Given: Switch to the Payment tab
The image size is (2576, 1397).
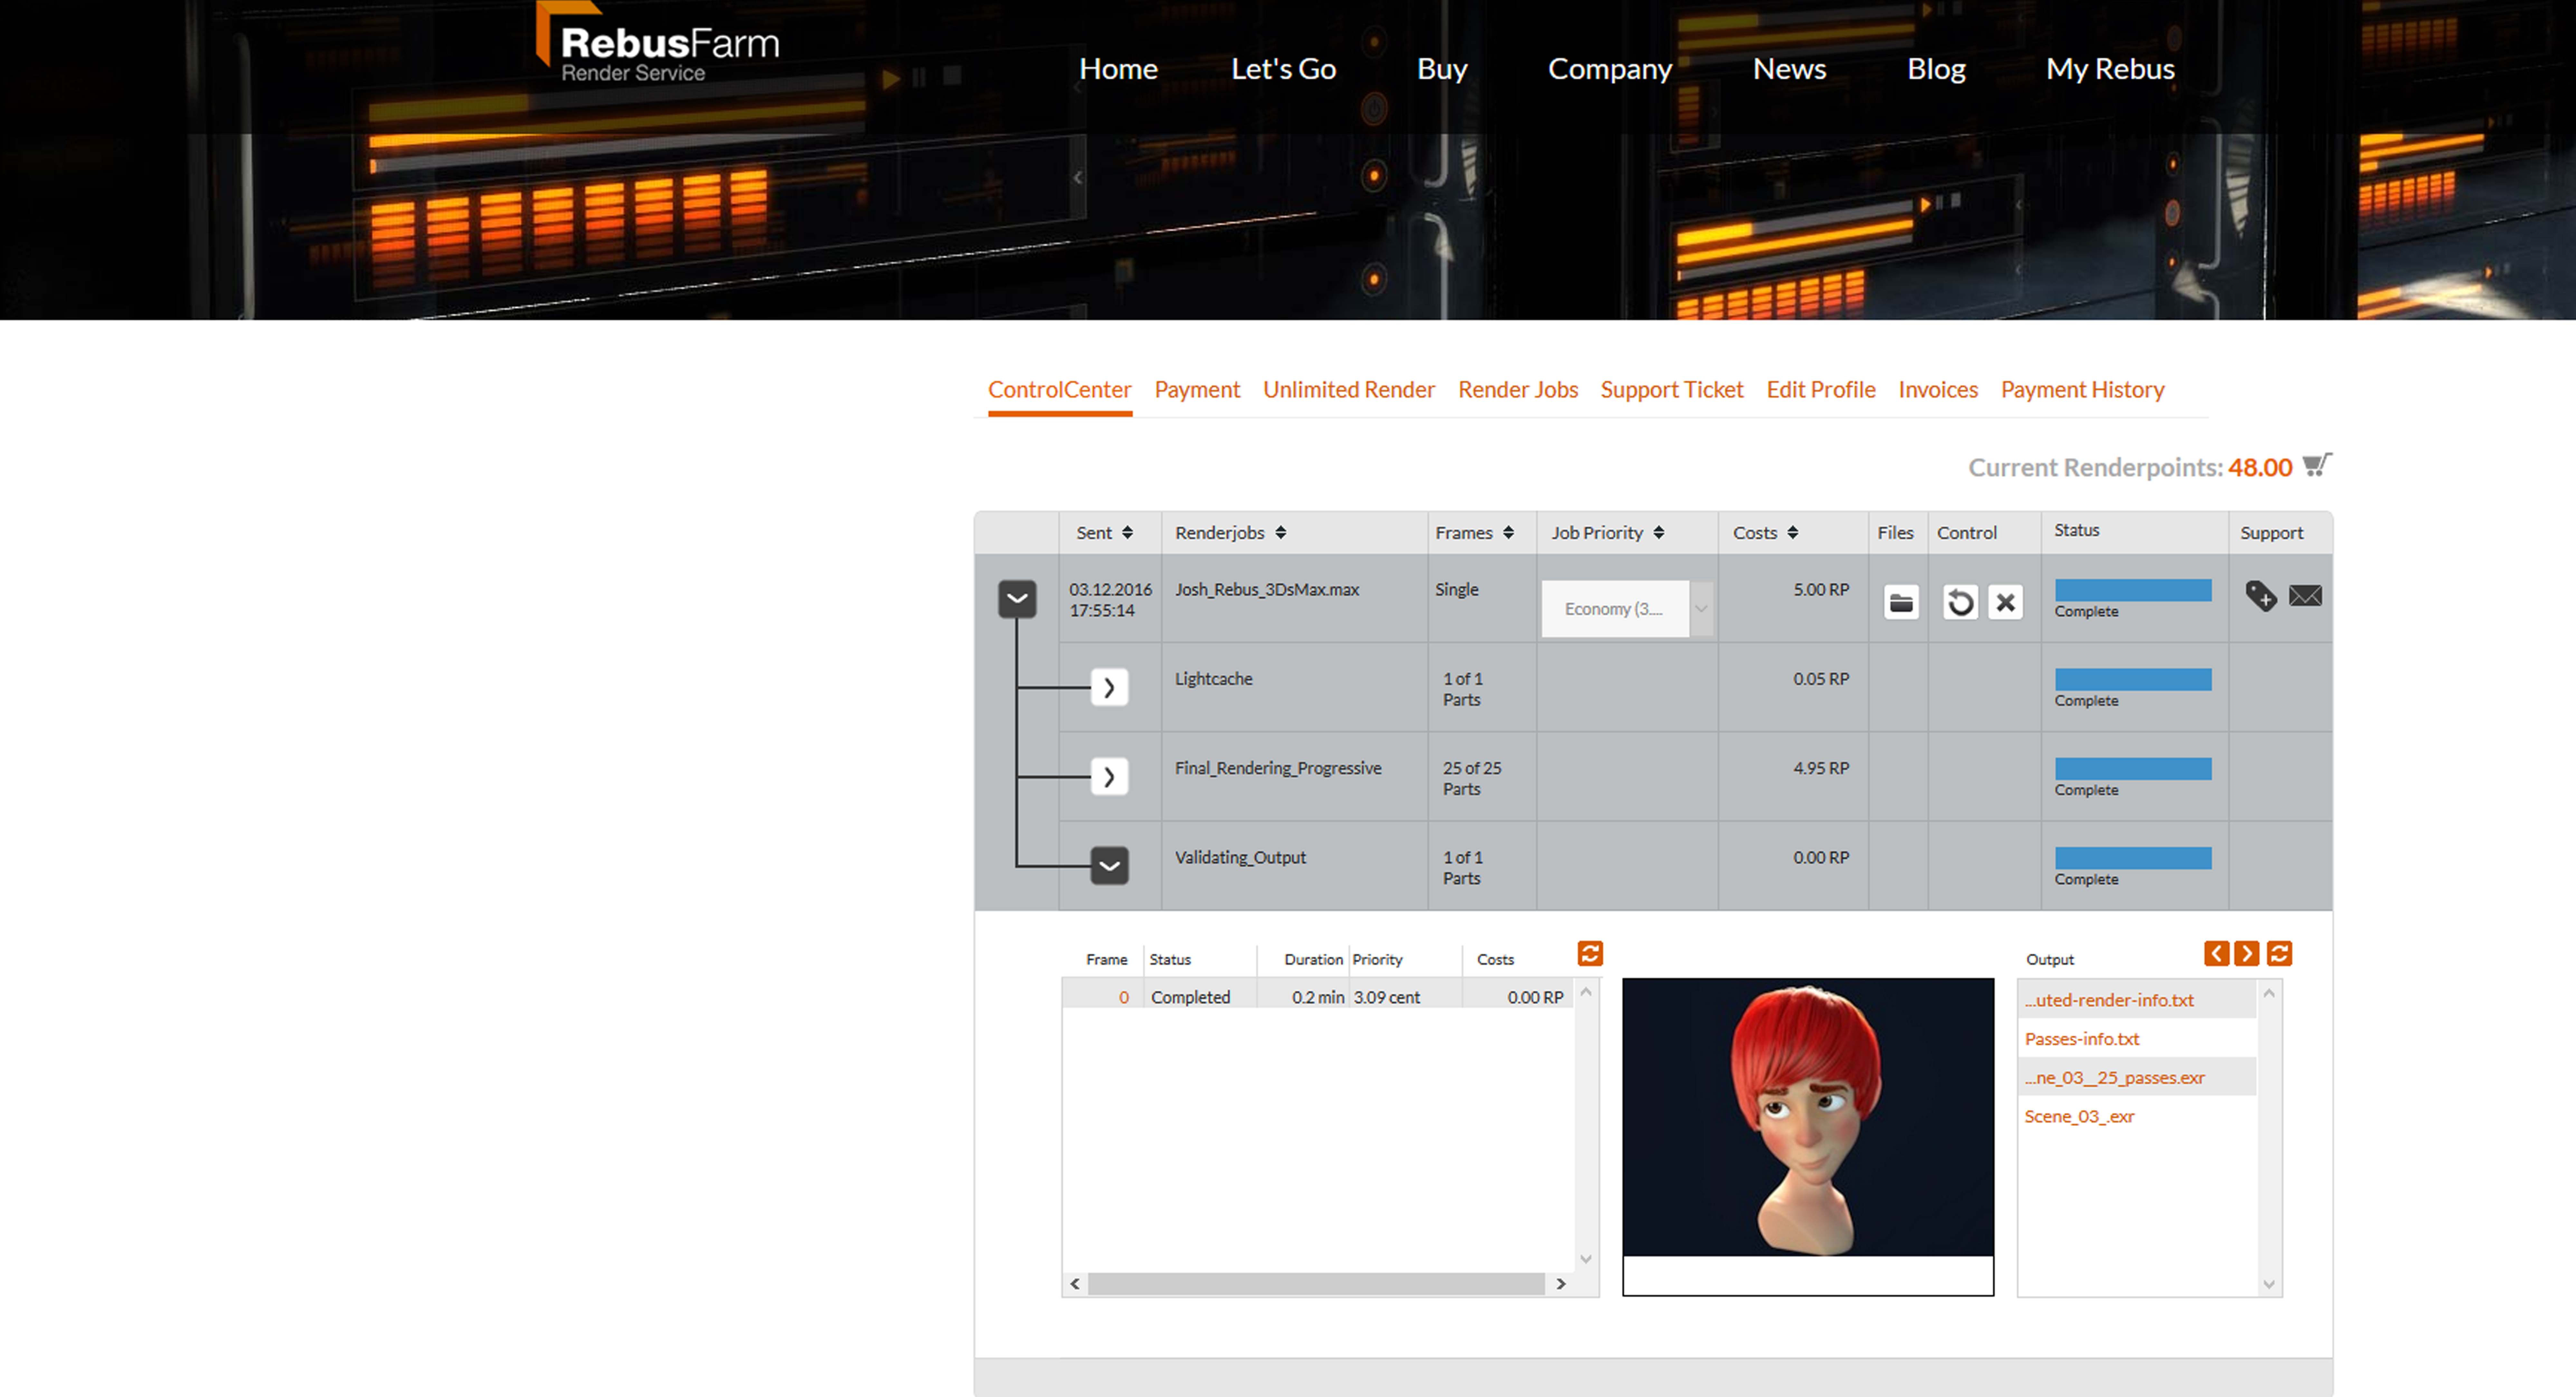Looking at the screenshot, I should (1197, 390).
